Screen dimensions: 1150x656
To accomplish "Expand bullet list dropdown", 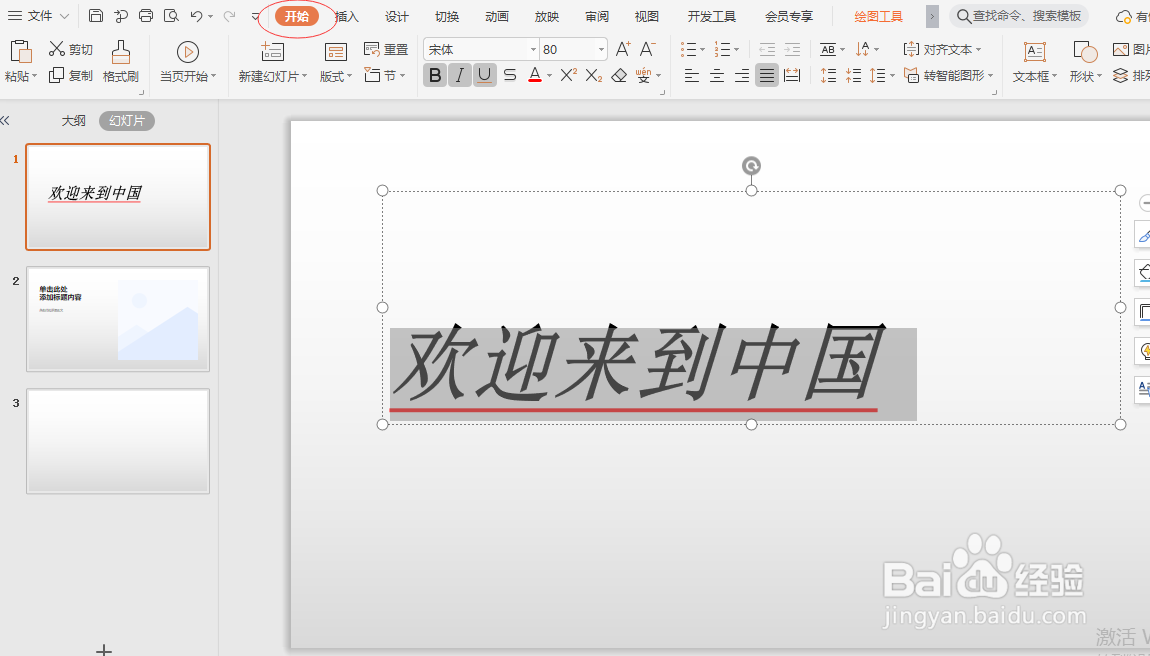I will (x=702, y=50).
